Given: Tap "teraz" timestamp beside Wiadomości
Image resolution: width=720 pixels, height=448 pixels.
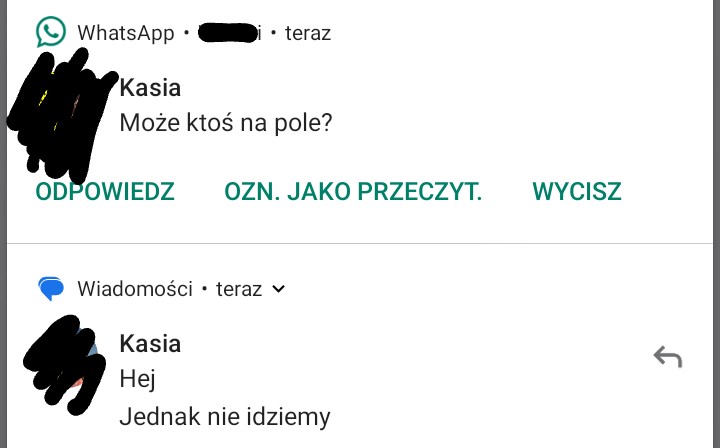Looking at the screenshot, I should coord(238,289).
